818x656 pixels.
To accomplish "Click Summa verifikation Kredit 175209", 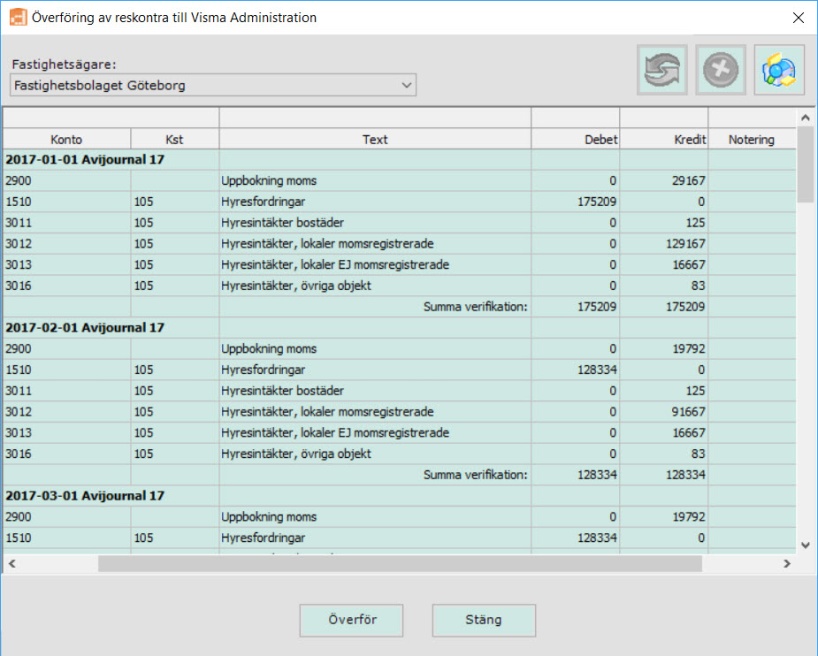I will 685,307.
